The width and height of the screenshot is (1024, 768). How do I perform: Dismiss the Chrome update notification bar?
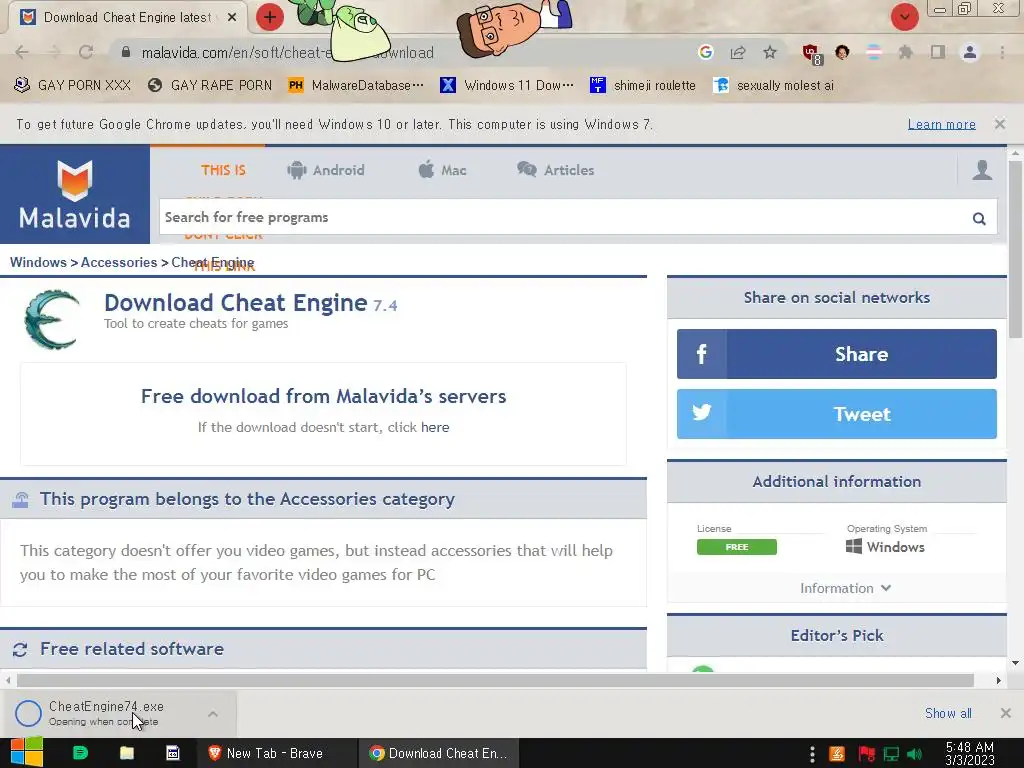(x=1000, y=123)
